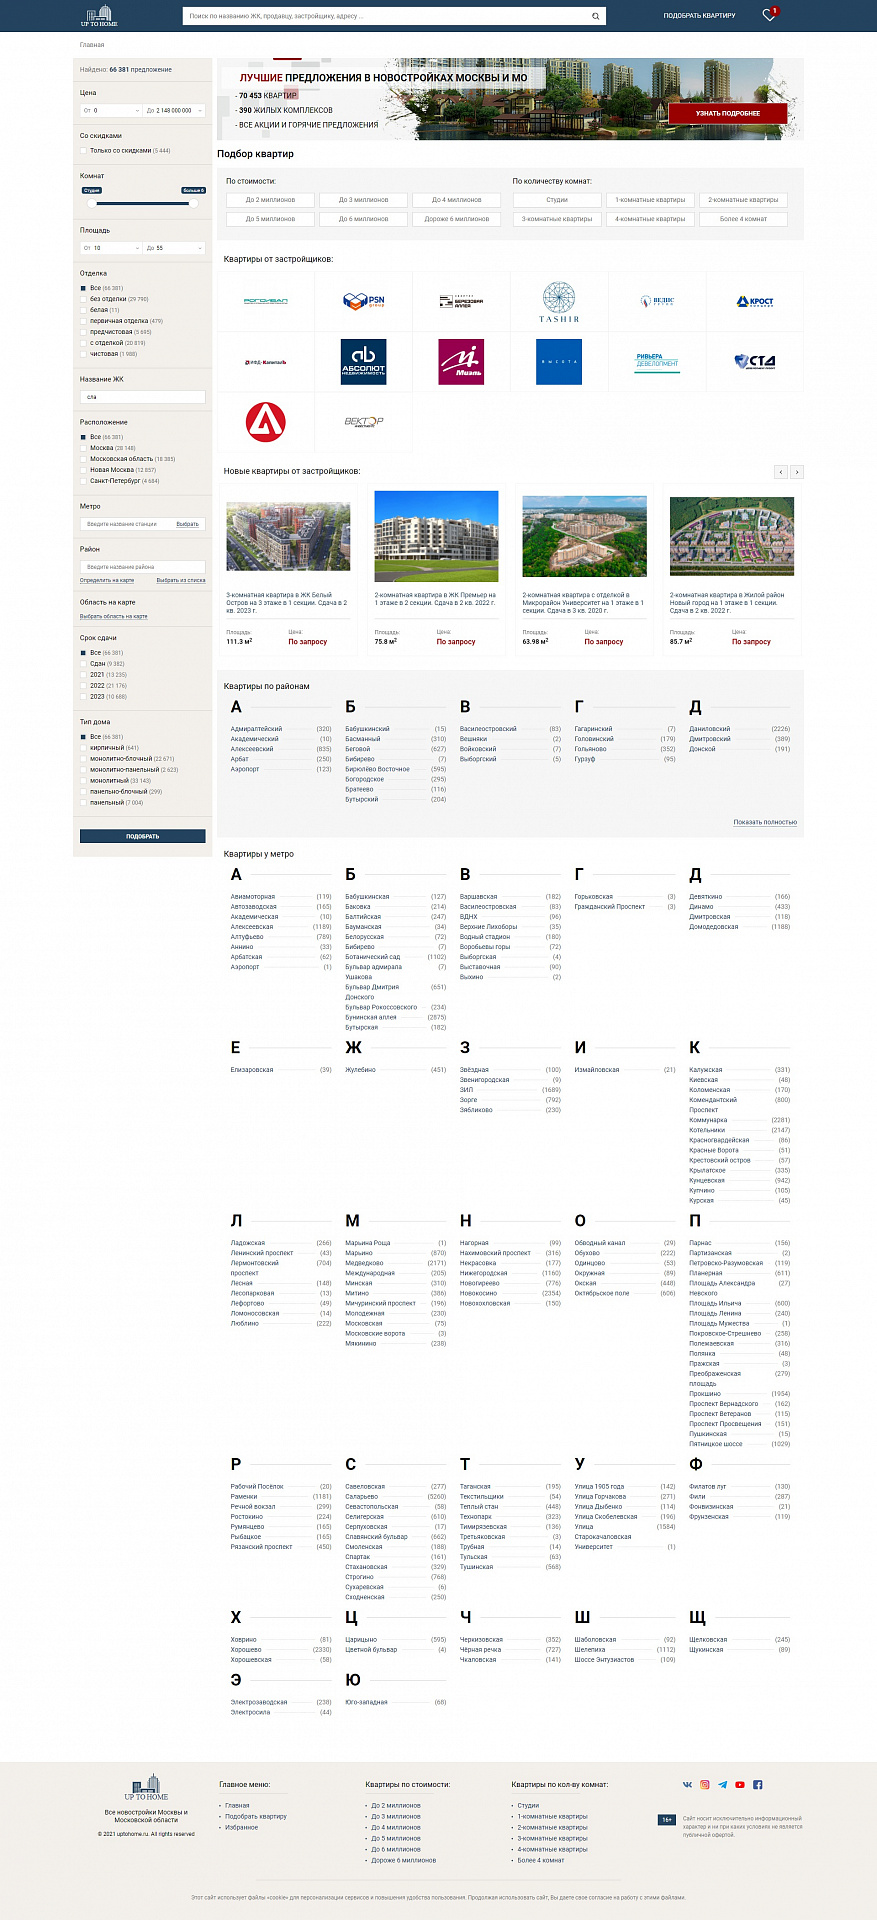Open footer link 'До 4 миллионов'
The height and width of the screenshot is (1920, 877).
[396, 1827]
